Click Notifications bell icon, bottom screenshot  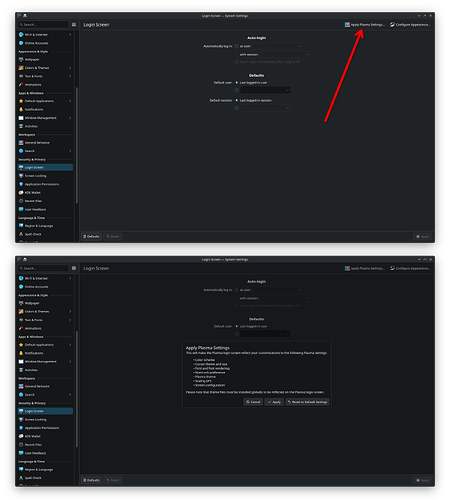tap(21, 353)
